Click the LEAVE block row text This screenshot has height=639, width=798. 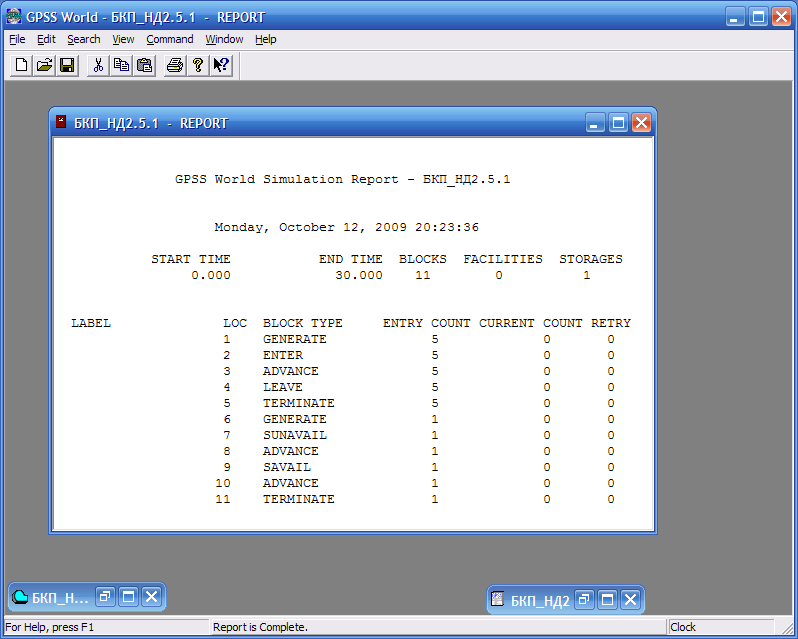283,387
